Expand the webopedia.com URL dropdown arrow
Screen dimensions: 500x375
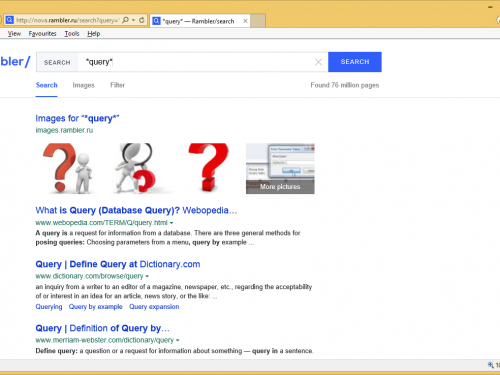point(172,223)
